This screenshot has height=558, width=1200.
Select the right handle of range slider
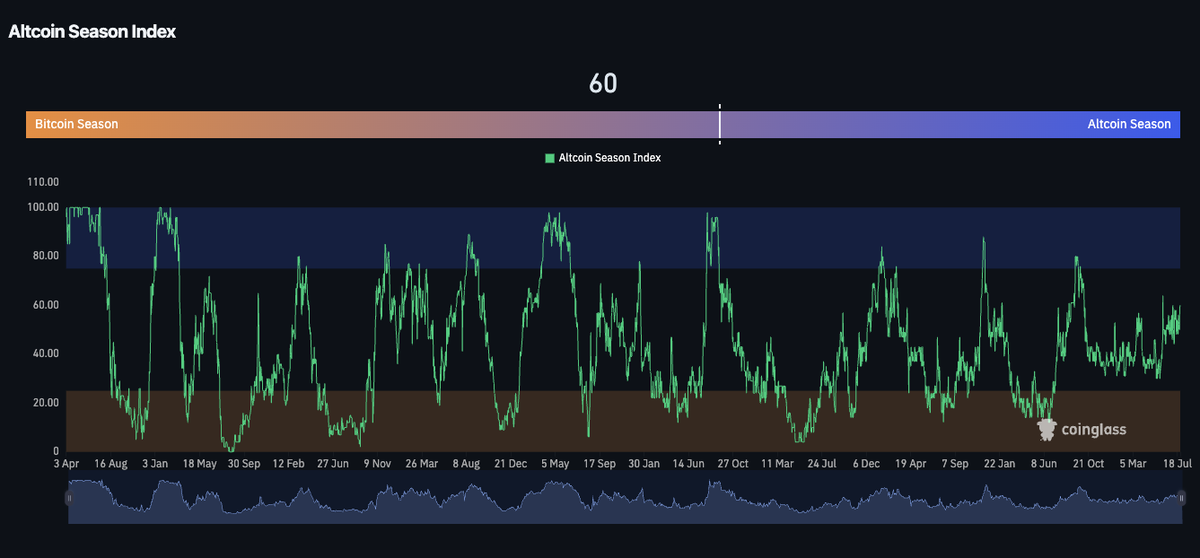point(1181,497)
